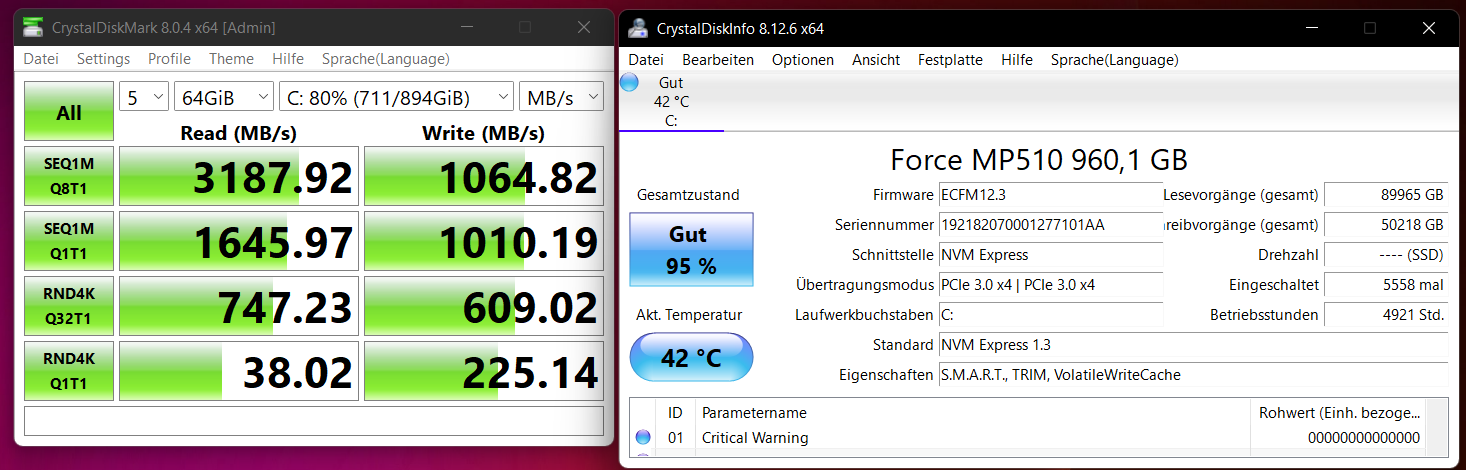Start the SEQ1M Q1T1 benchmark
Screen dimensions: 1466x470
(x=69, y=241)
